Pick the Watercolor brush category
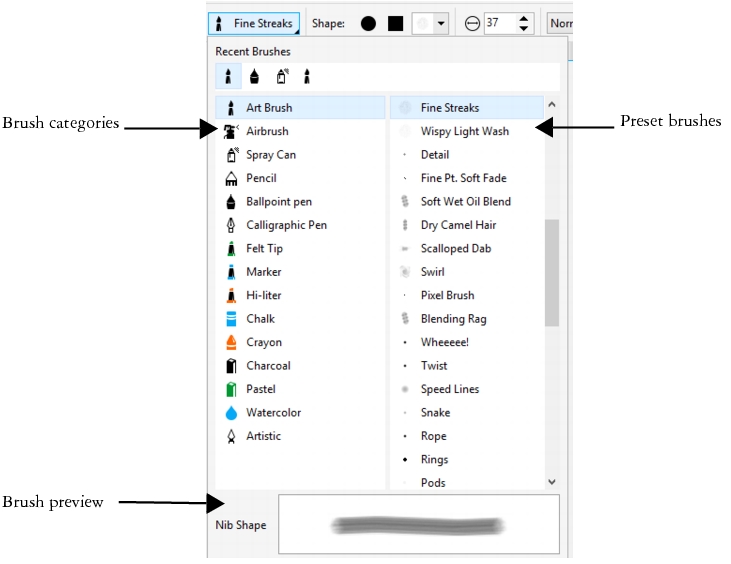 coord(273,413)
